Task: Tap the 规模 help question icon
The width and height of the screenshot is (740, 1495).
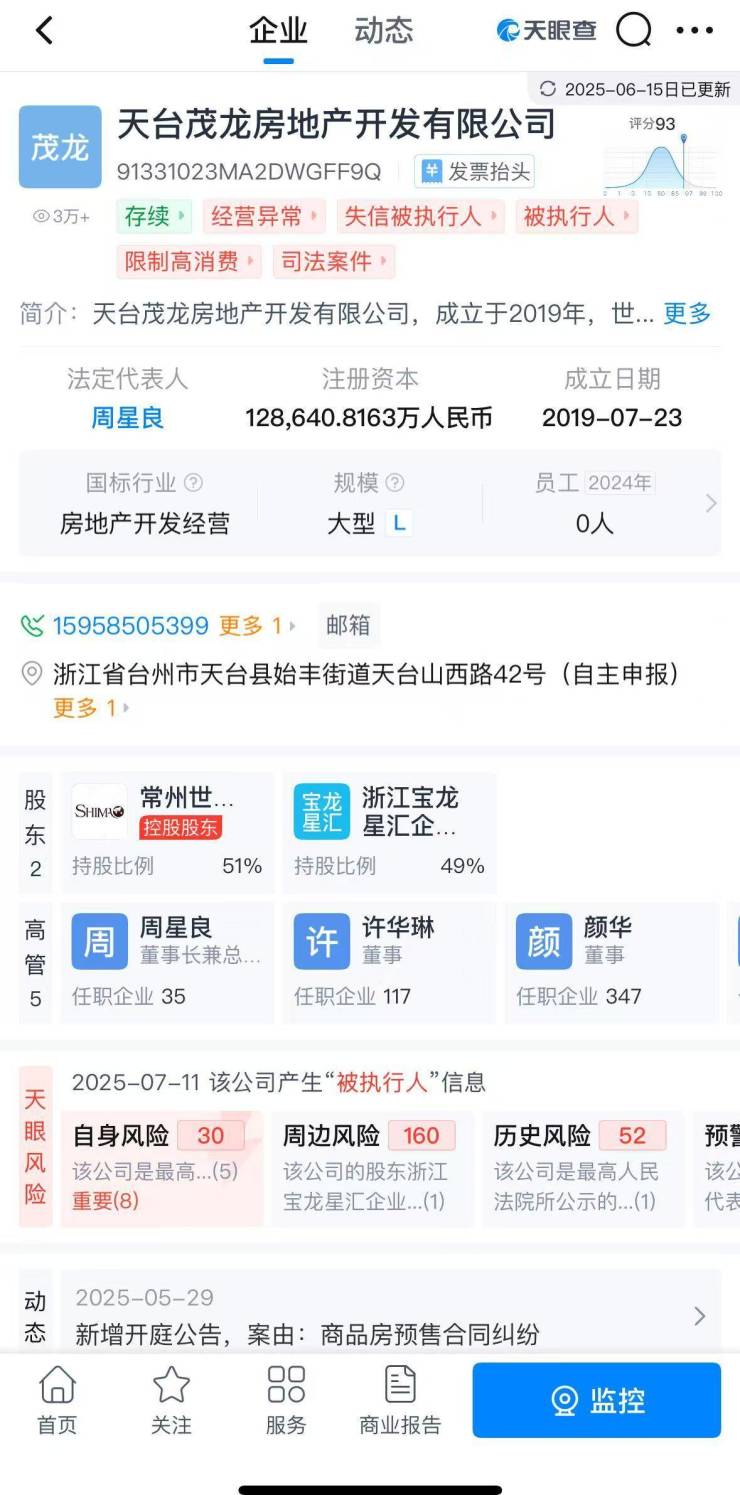Action: pyautogui.click(x=395, y=483)
